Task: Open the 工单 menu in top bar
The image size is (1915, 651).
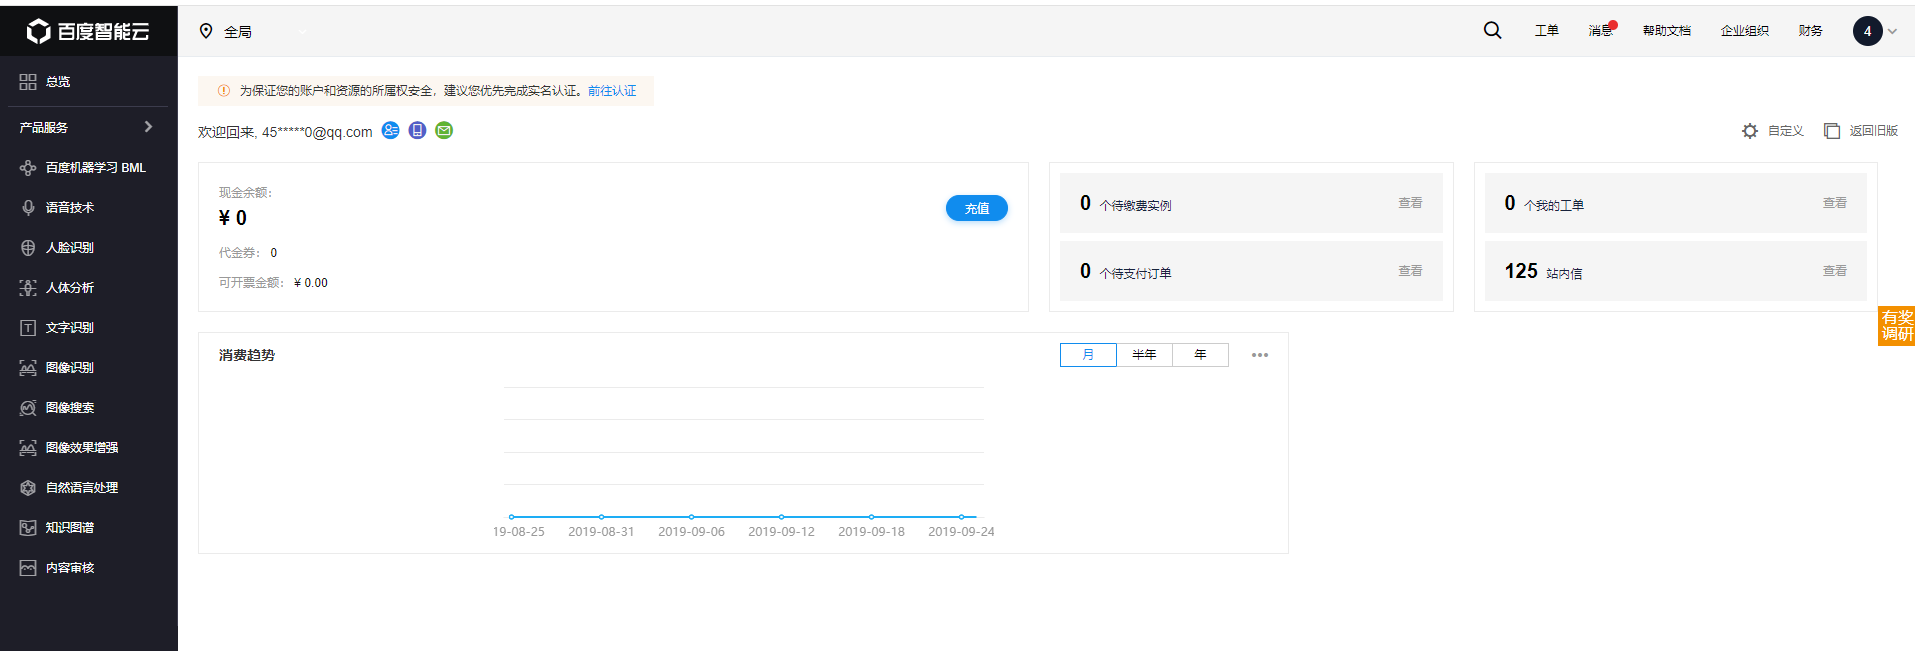Action: tap(1546, 31)
